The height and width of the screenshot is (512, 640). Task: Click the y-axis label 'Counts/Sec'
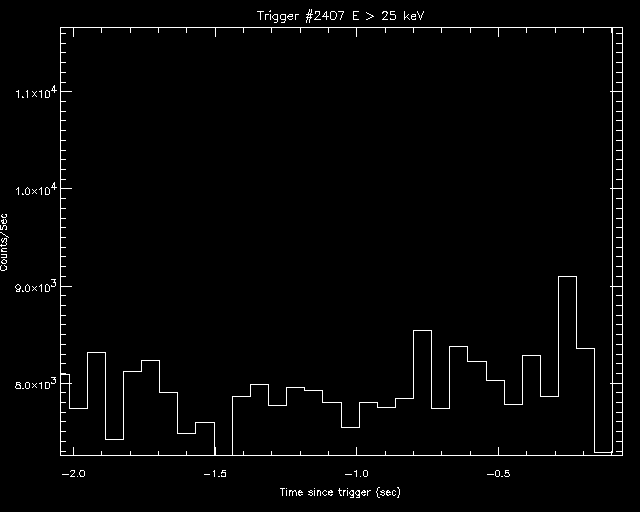[x=4, y=242]
